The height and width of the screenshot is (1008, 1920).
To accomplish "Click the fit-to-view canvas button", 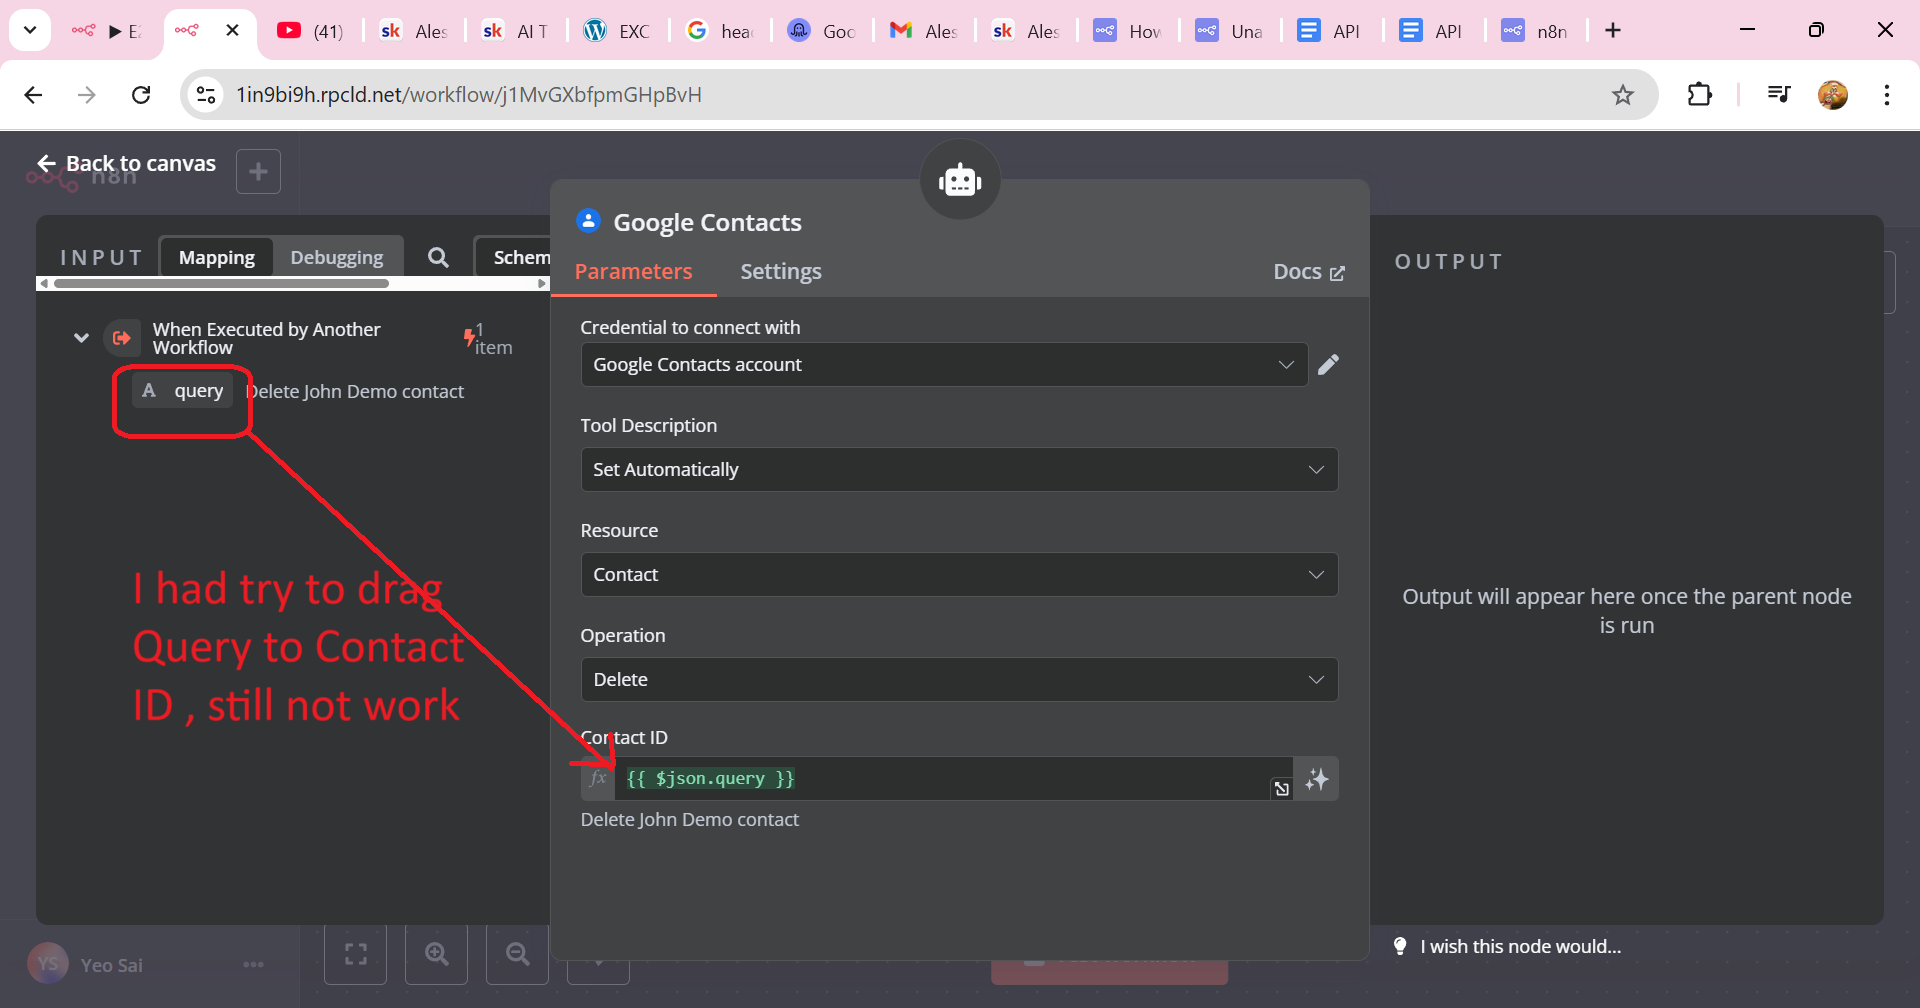I will point(355,954).
